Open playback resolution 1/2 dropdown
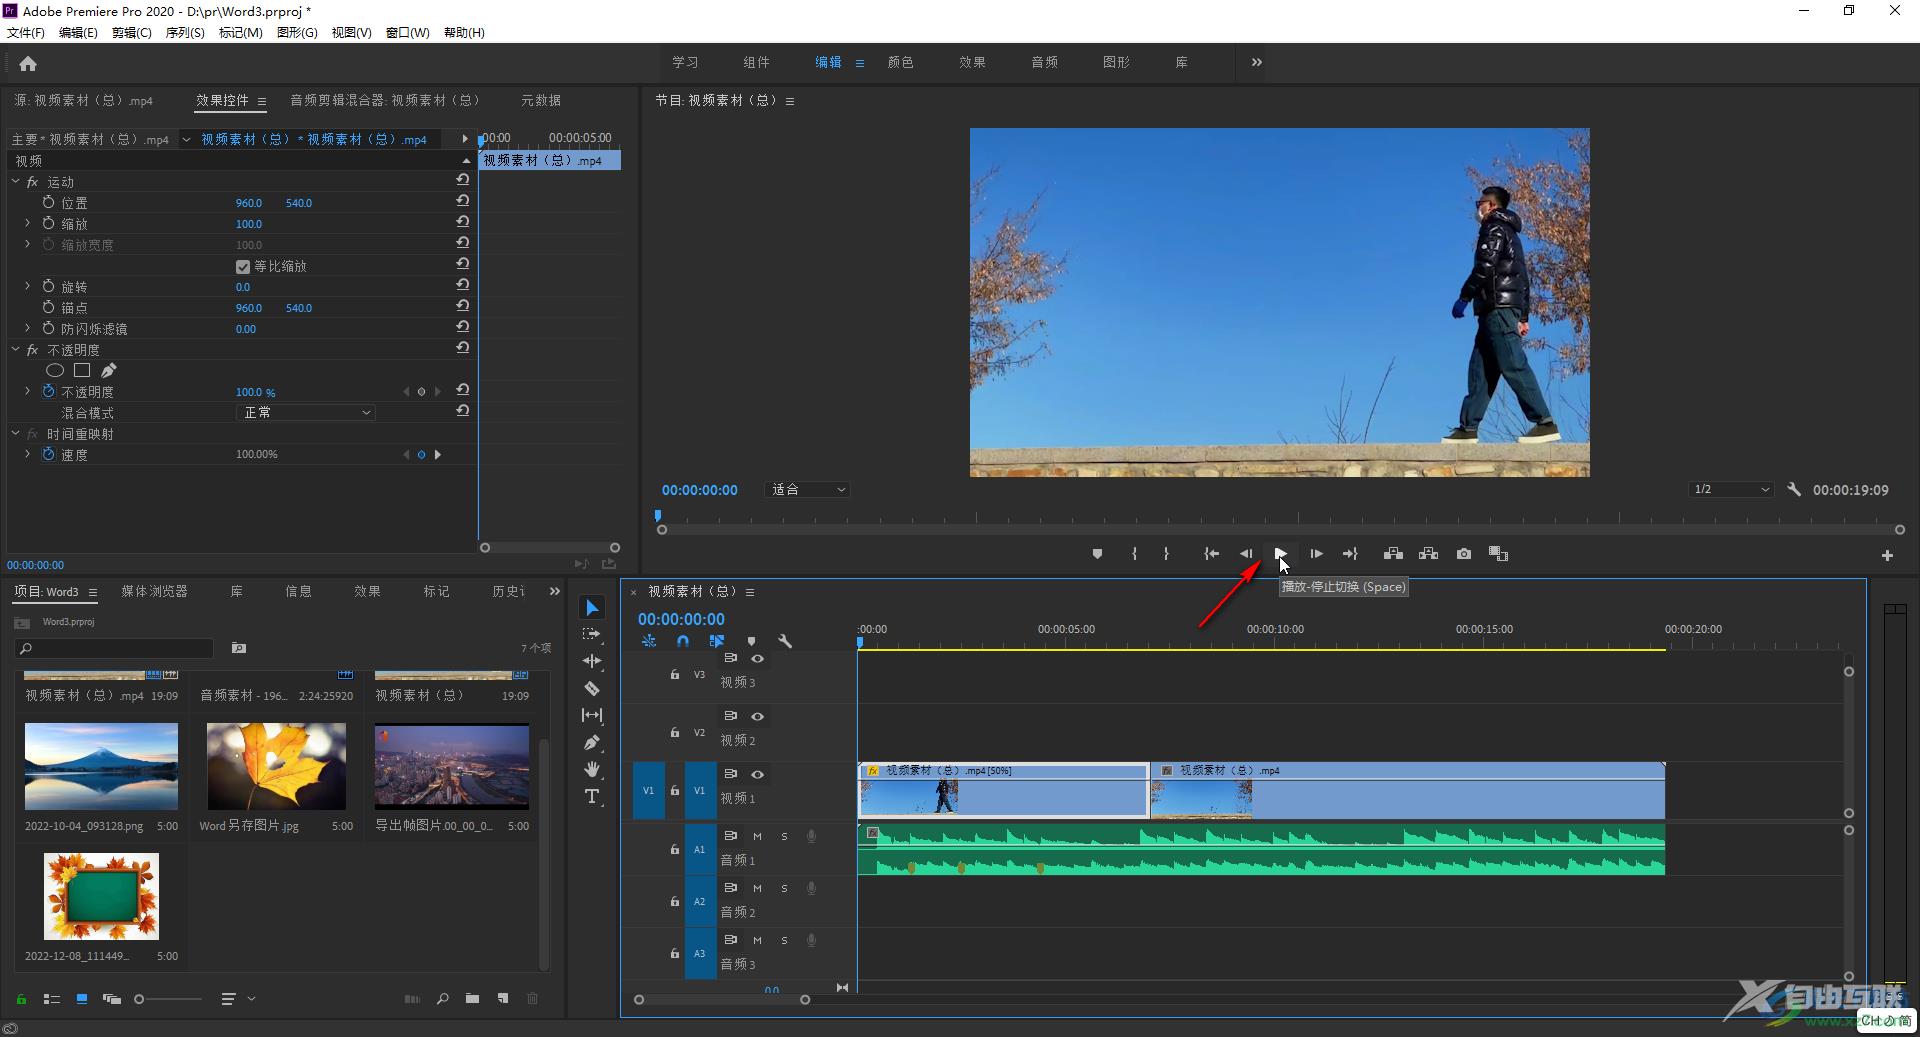The width and height of the screenshot is (1920, 1037). (x=1731, y=490)
